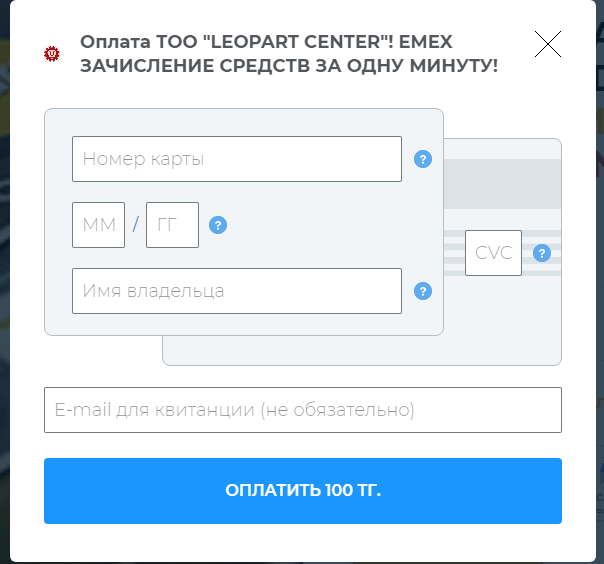
Task: Click the signature strip left of CVC
Action: [454, 253]
